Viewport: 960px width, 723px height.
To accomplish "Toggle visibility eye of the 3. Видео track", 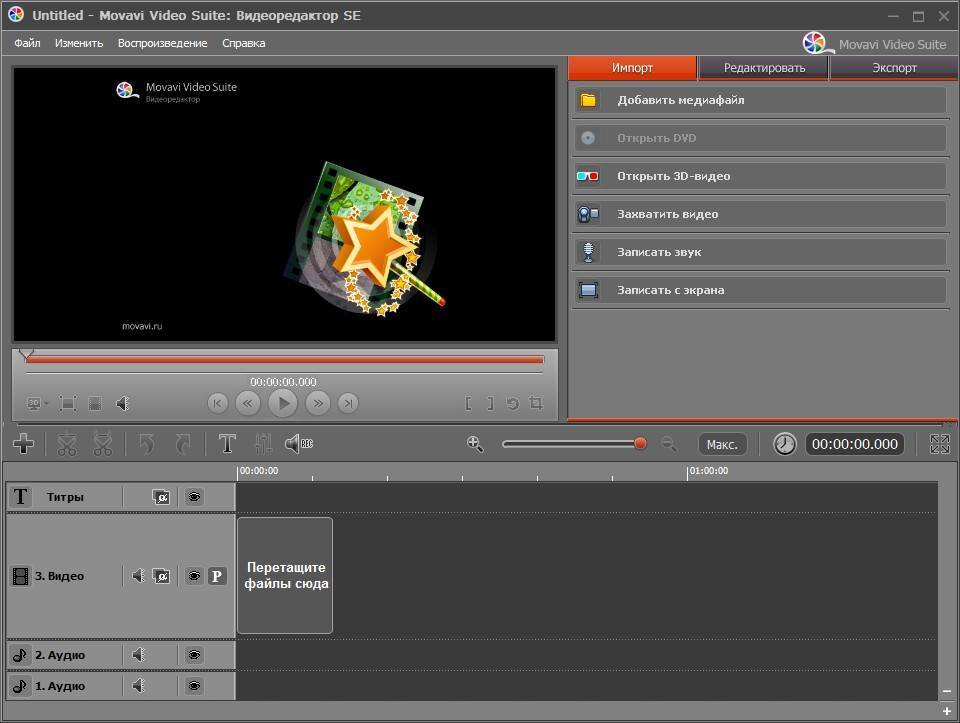I will tap(194, 576).
